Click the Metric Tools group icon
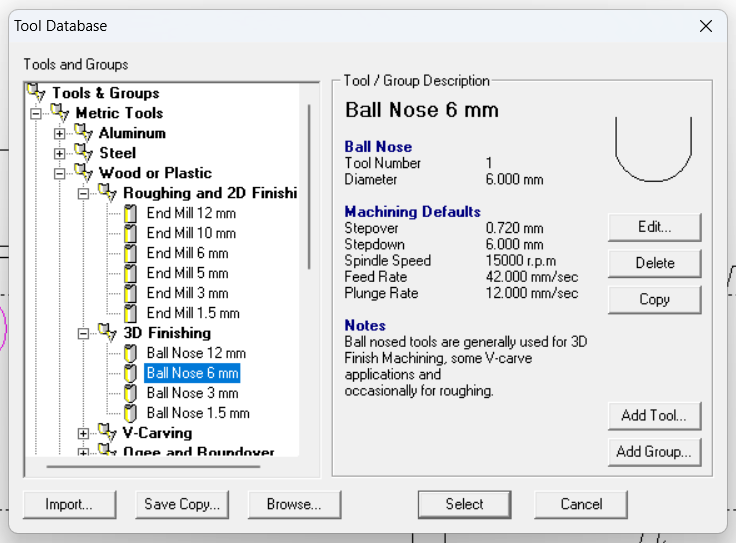Screen dimensions: 736x543 [x=60, y=112]
